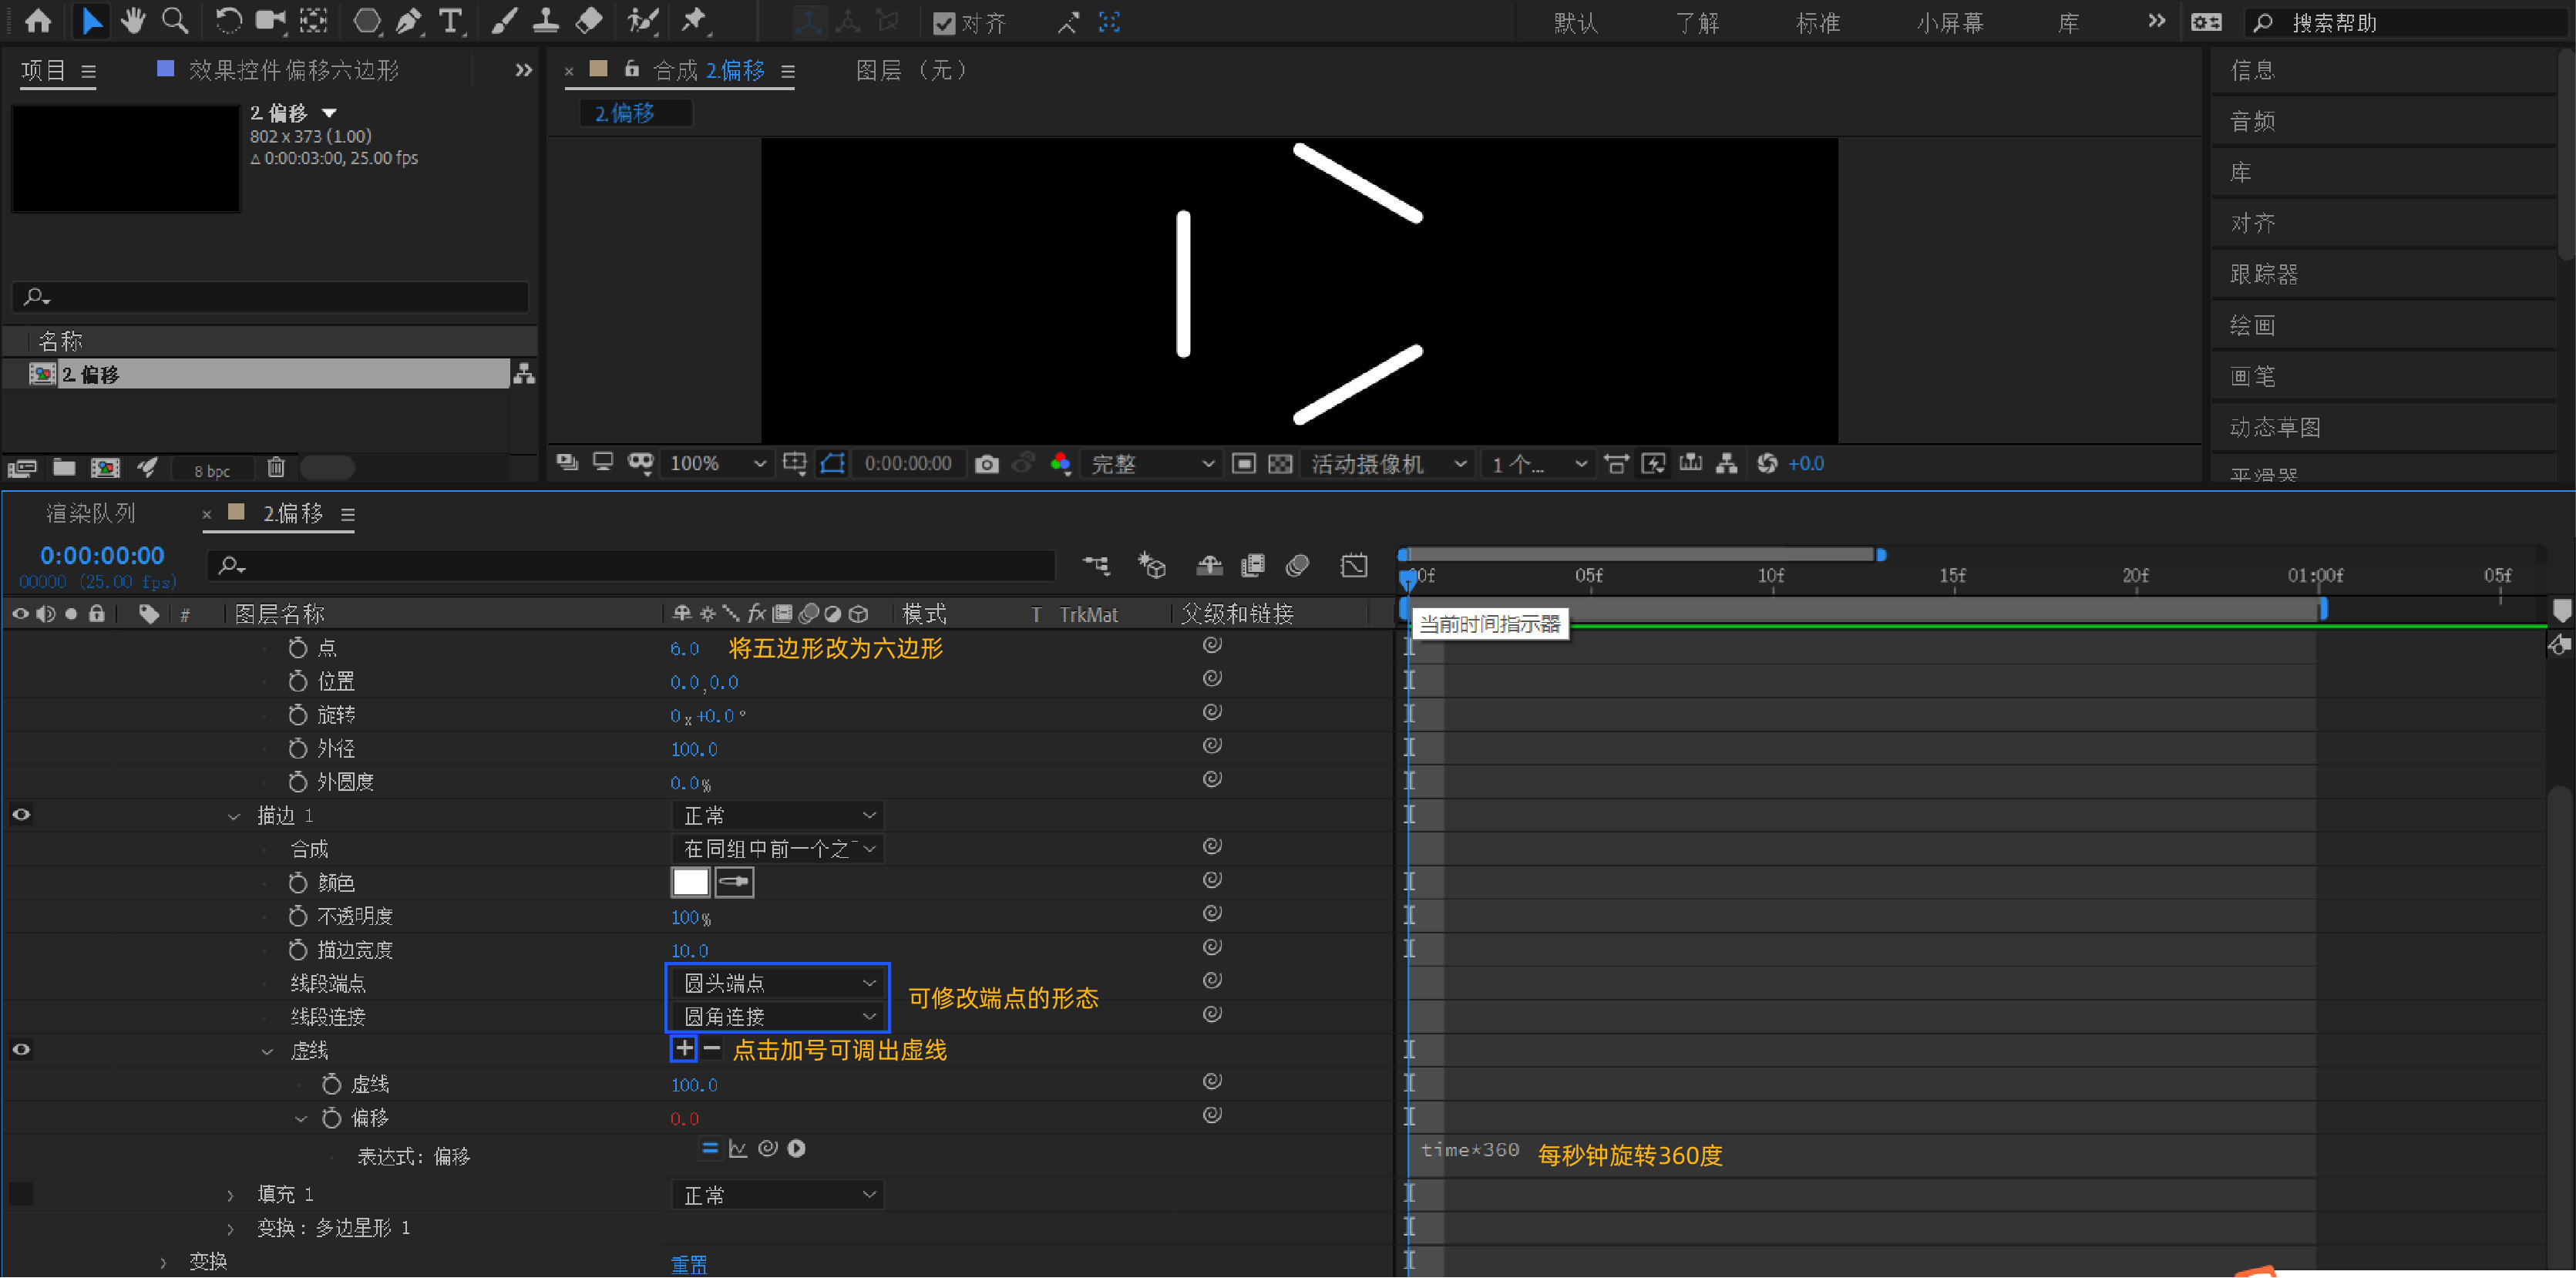Open 描边 1 blend mode dropdown

point(777,815)
